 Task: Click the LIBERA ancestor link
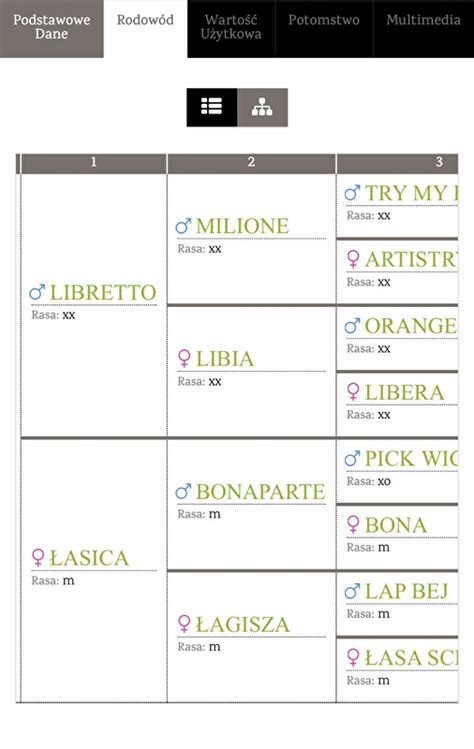click(x=404, y=392)
